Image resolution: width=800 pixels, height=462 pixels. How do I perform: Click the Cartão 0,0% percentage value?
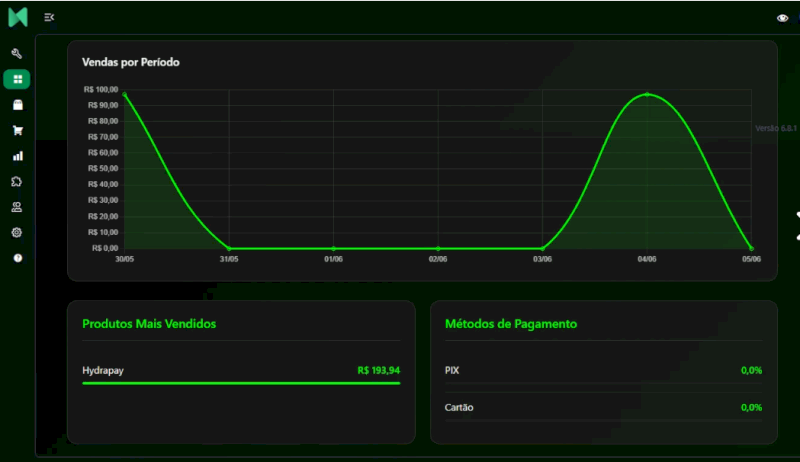coord(752,407)
